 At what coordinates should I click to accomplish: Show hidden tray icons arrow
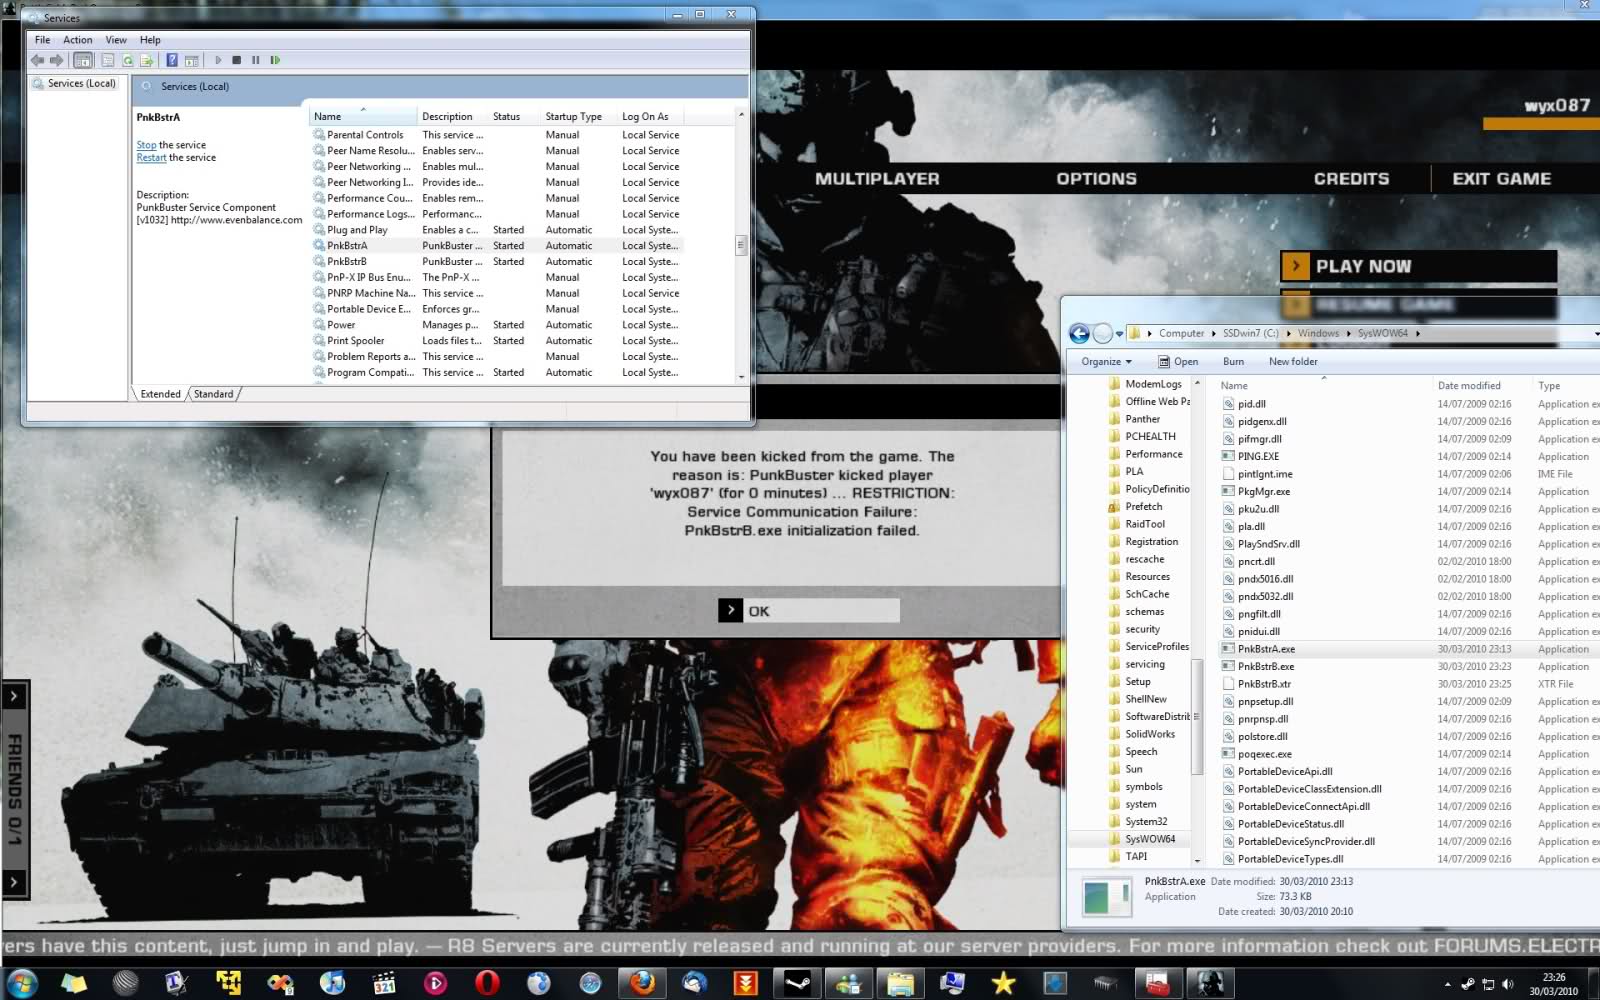point(1447,984)
